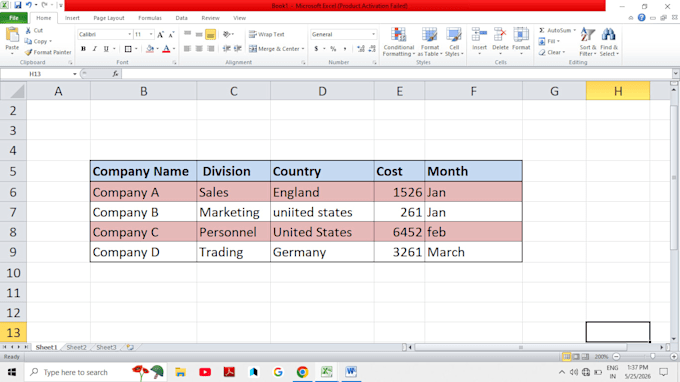The height and width of the screenshot is (382, 680).
Task: Click the zoom slider on status bar
Action: (653, 356)
